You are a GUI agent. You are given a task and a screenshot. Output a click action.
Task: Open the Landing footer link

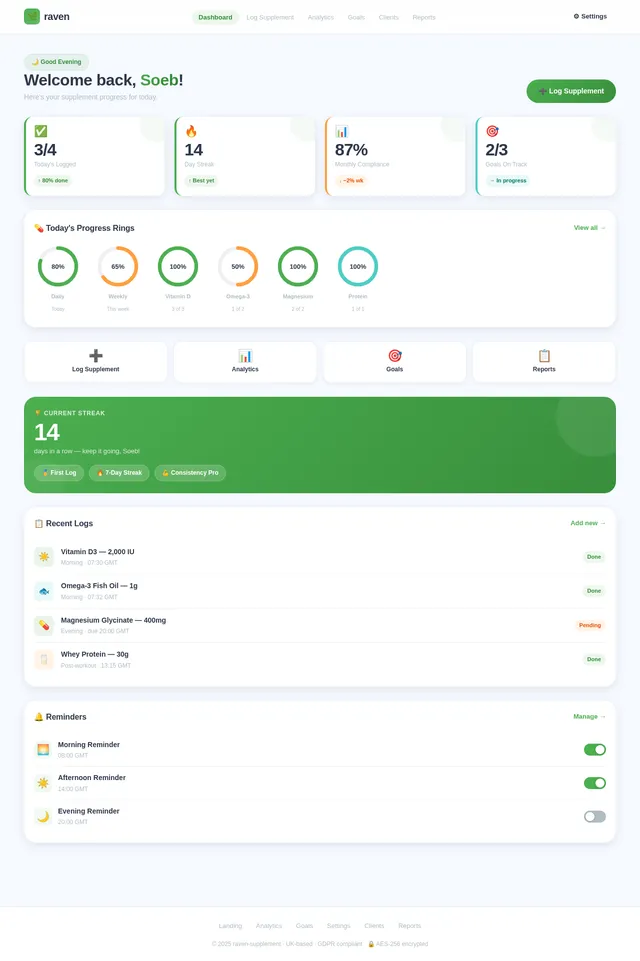pos(230,926)
